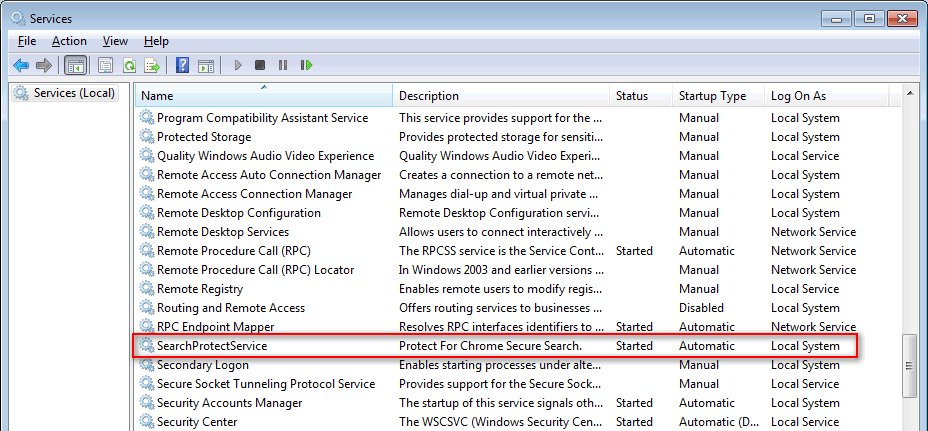Image resolution: width=928 pixels, height=431 pixels.
Task: Click the Start Service play icon
Action: pyautogui.click(x=238, y=65)
